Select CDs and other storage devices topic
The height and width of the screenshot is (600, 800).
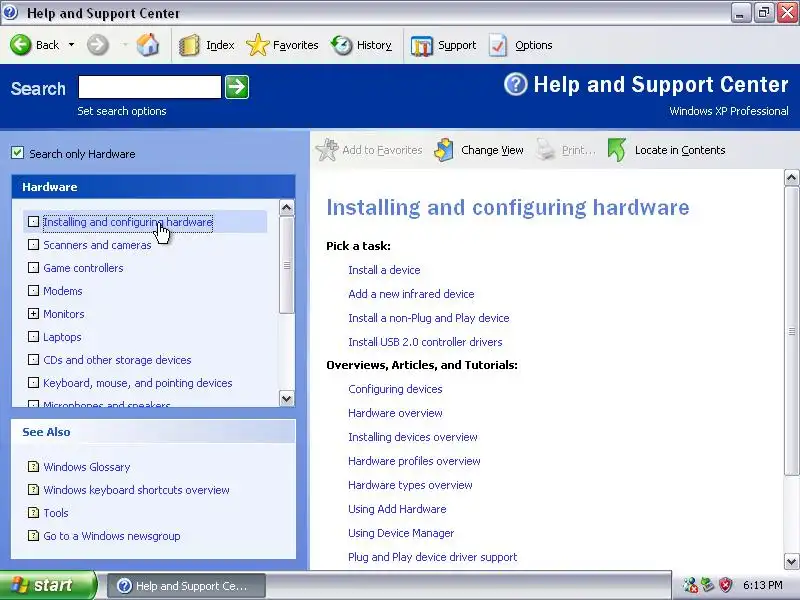tap(117, 360)
